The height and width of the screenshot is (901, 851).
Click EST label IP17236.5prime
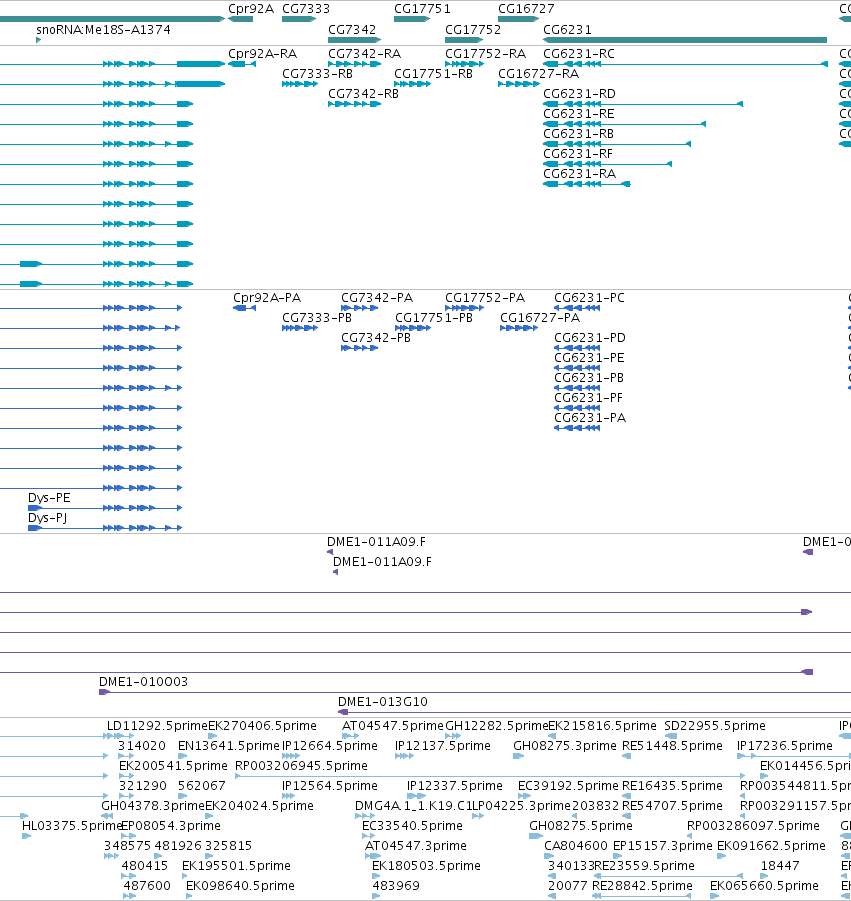point(784,746)
